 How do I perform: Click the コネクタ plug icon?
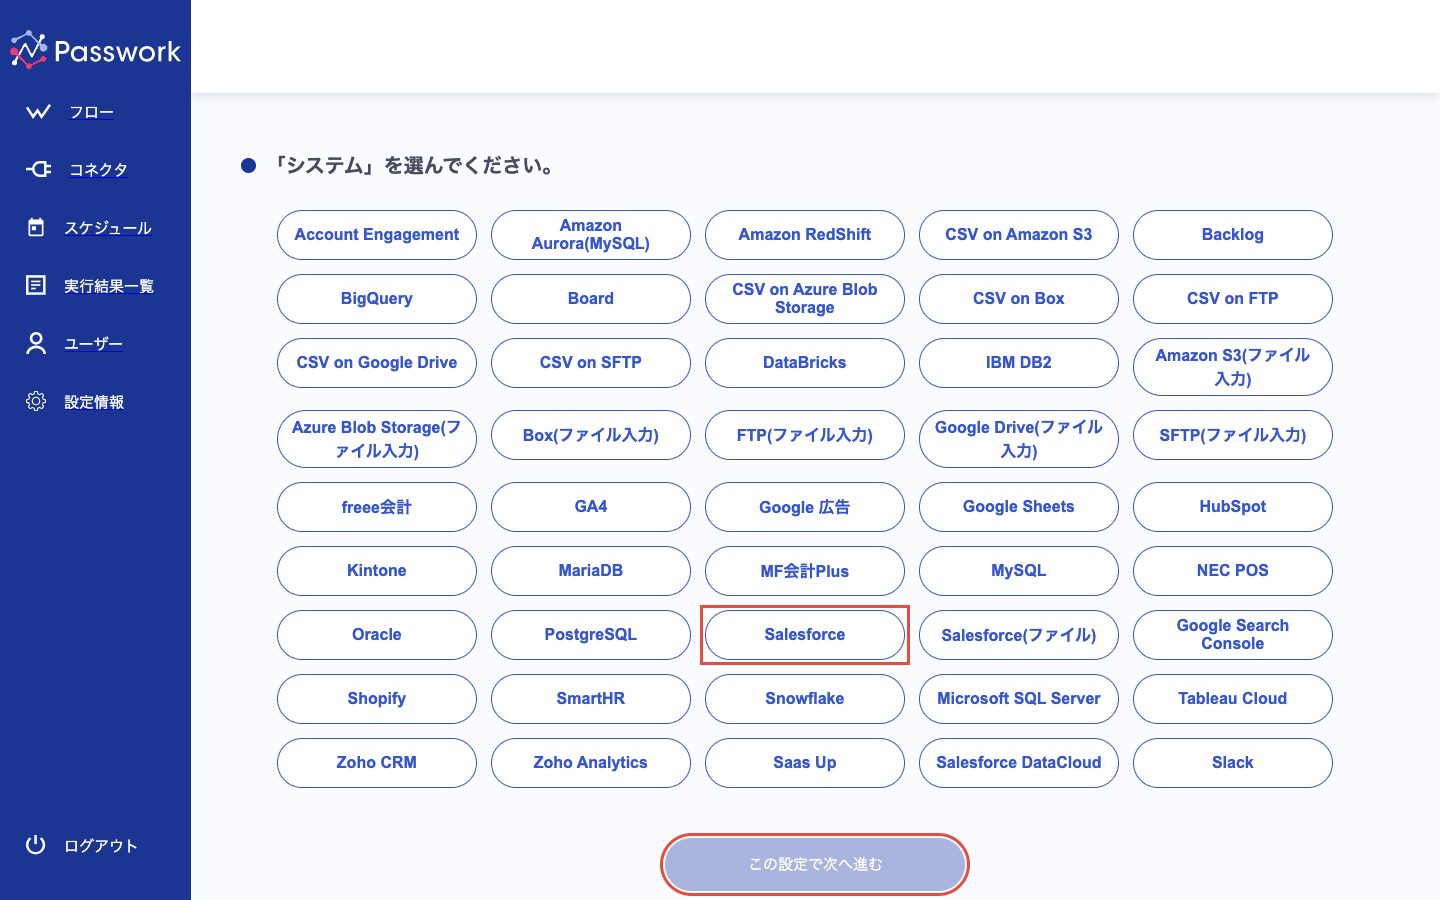(x=38, y=169)
